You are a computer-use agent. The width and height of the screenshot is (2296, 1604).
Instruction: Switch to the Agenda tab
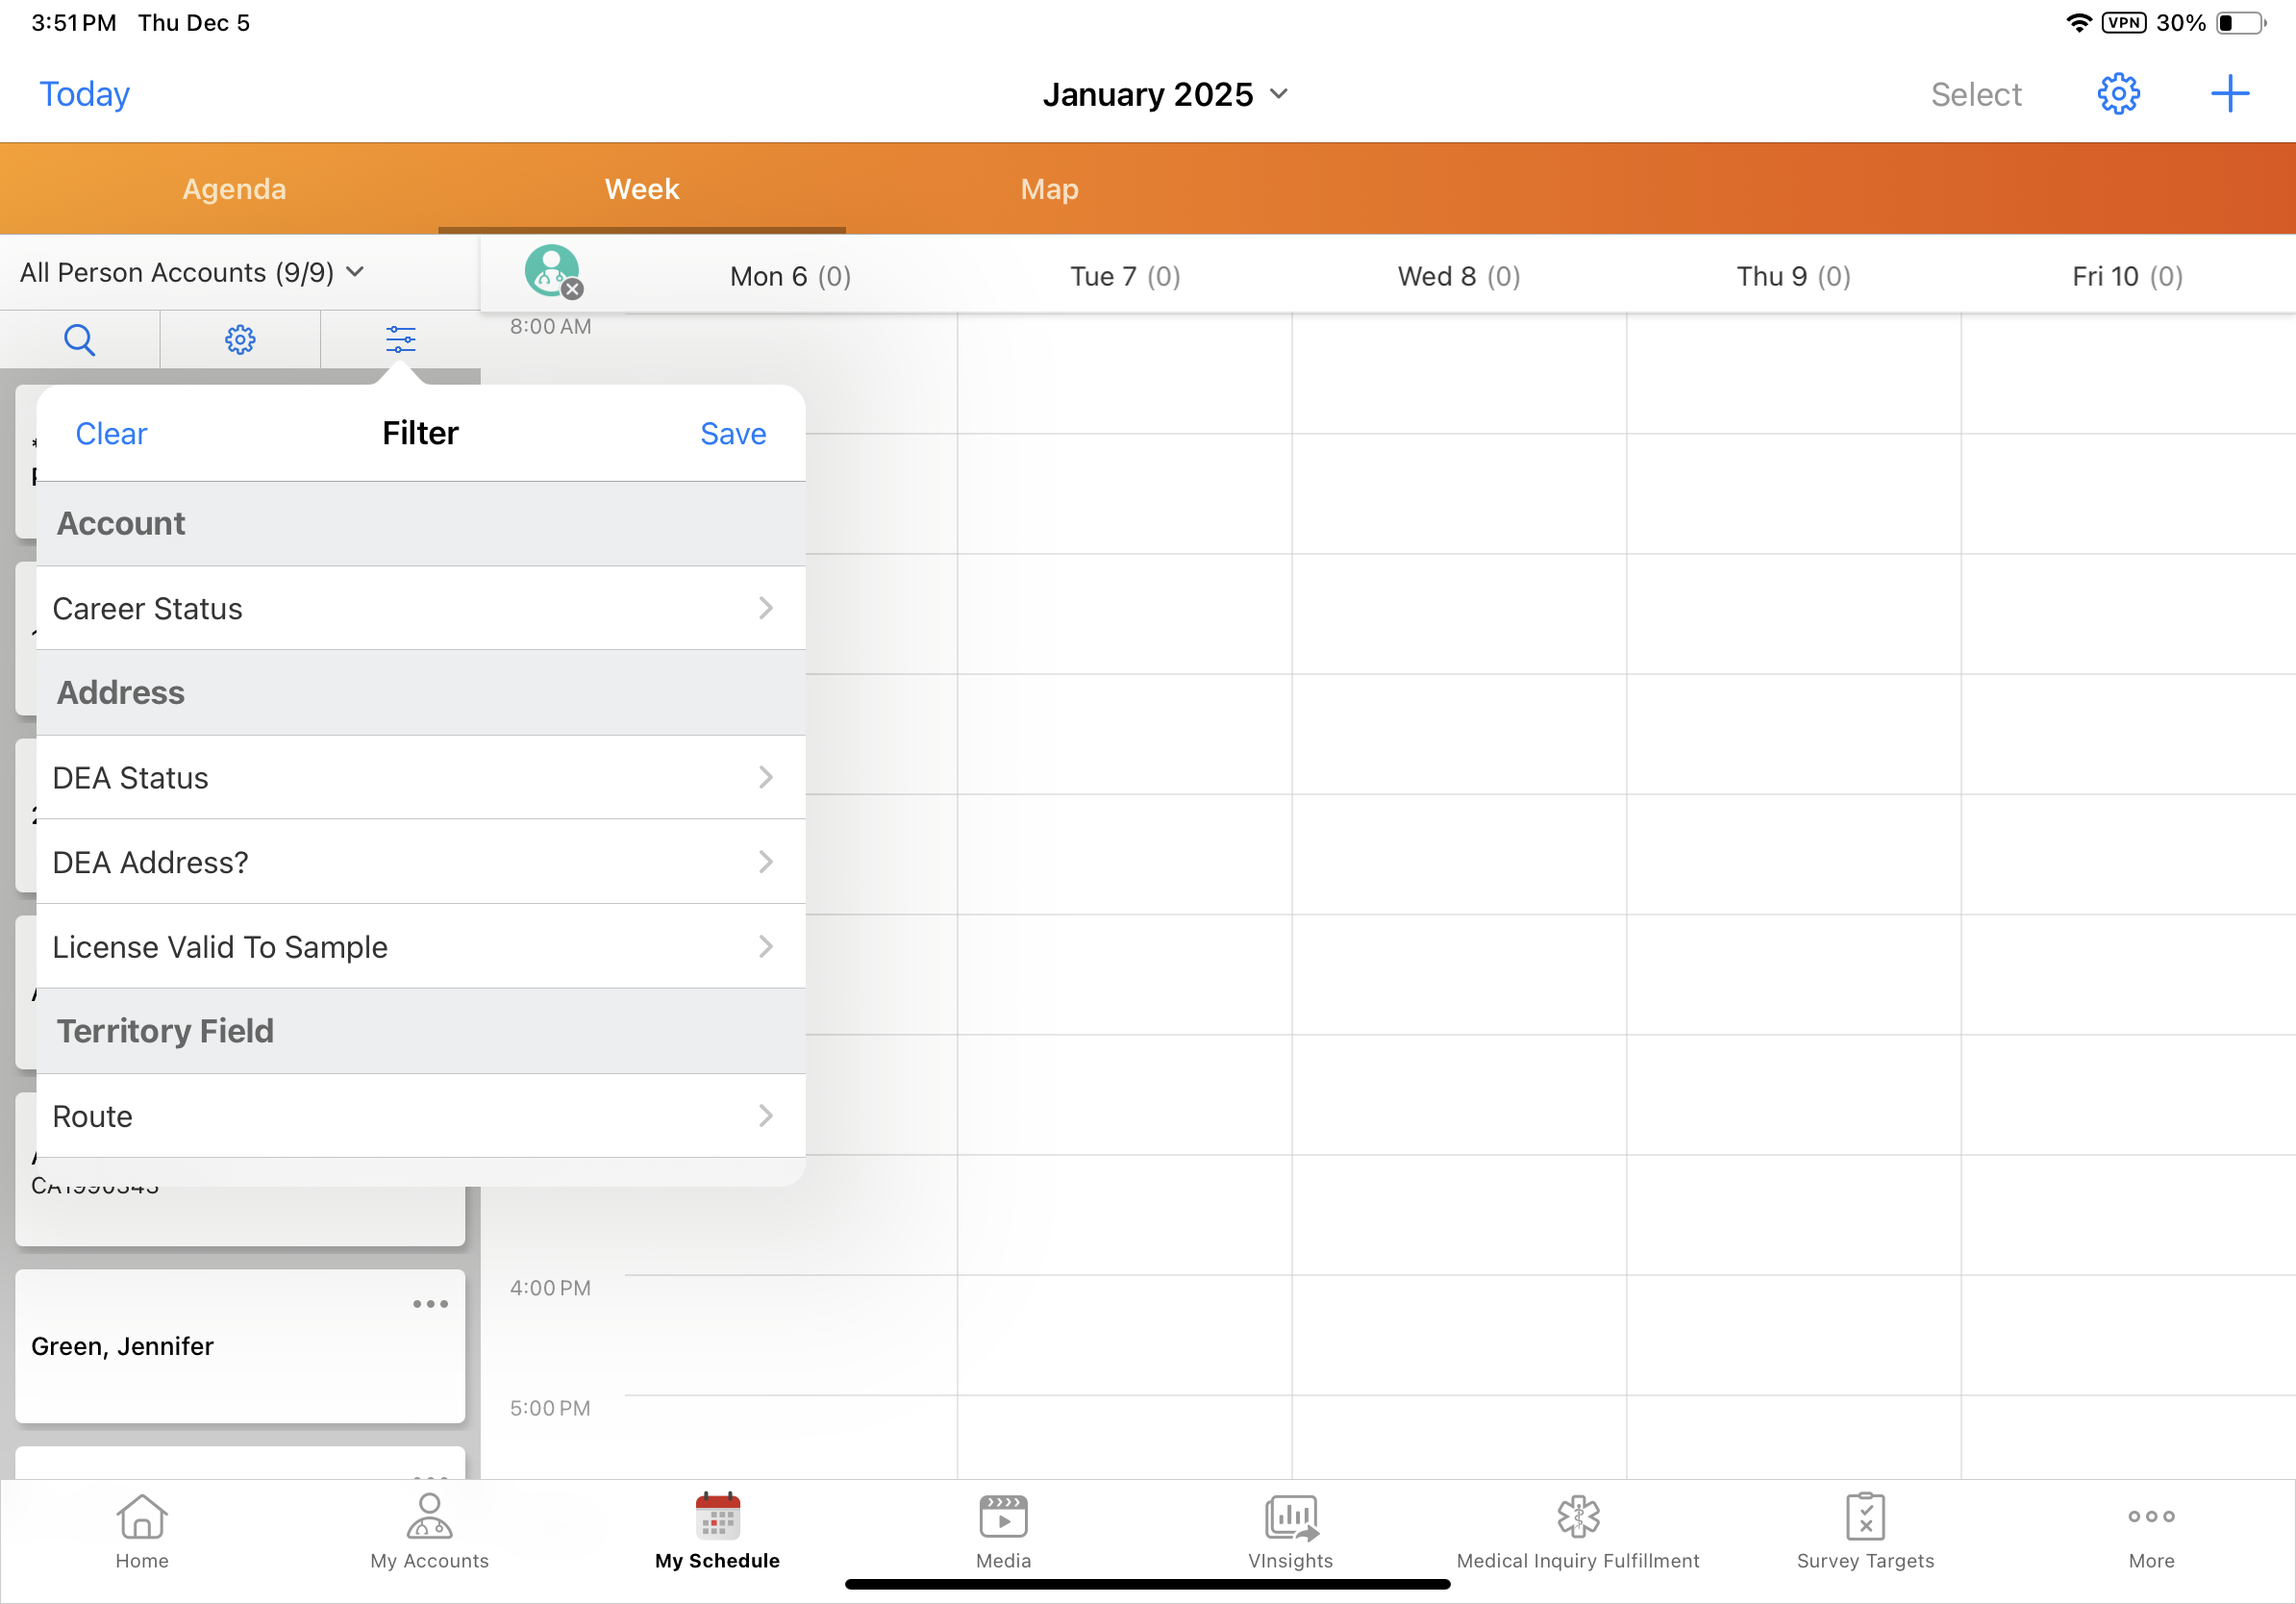pyautogui.click(x=234, y=189)
